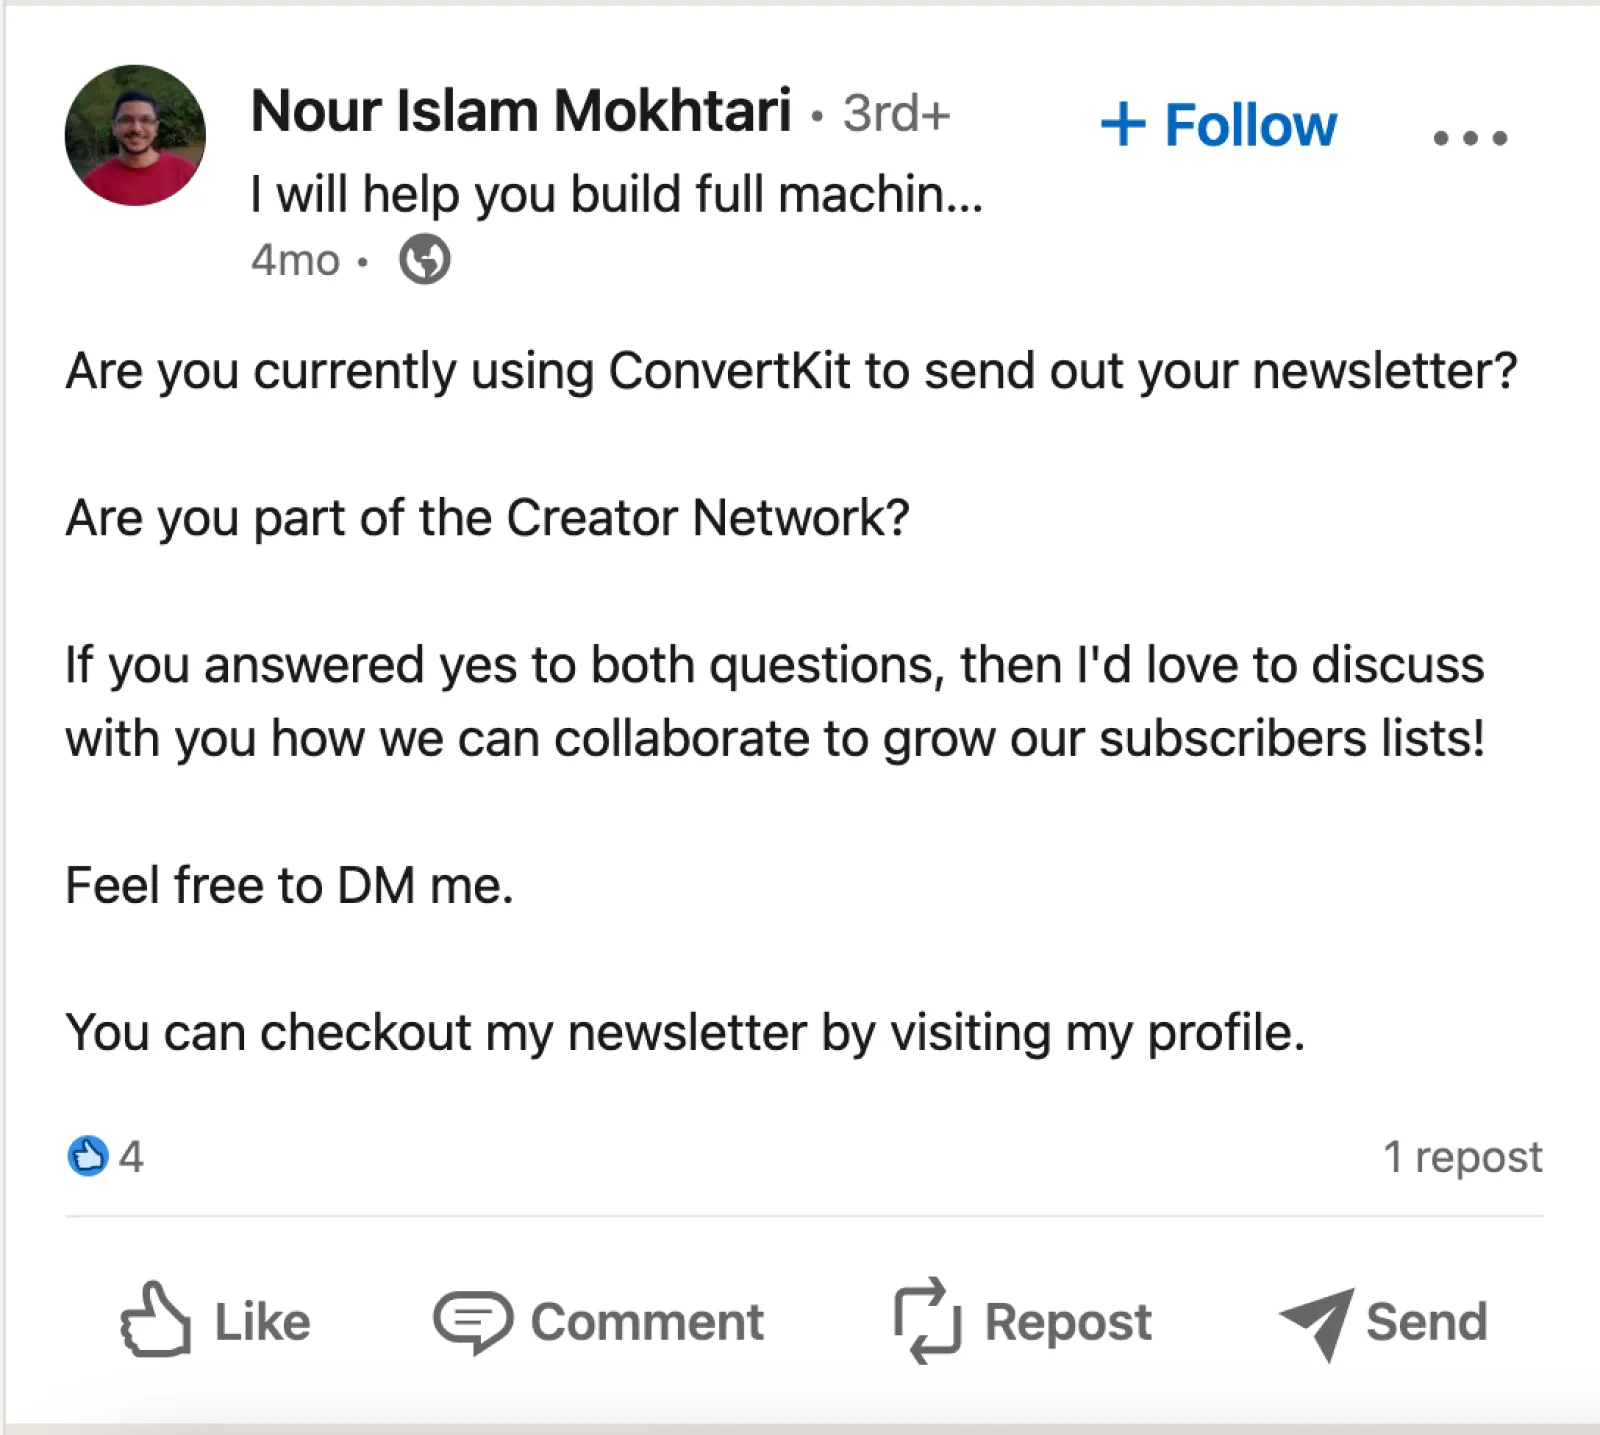The width and height of the screenshot is (1600, 1435).
Task: Click the Like thumbs-up icon
Action: [155, 1320]
